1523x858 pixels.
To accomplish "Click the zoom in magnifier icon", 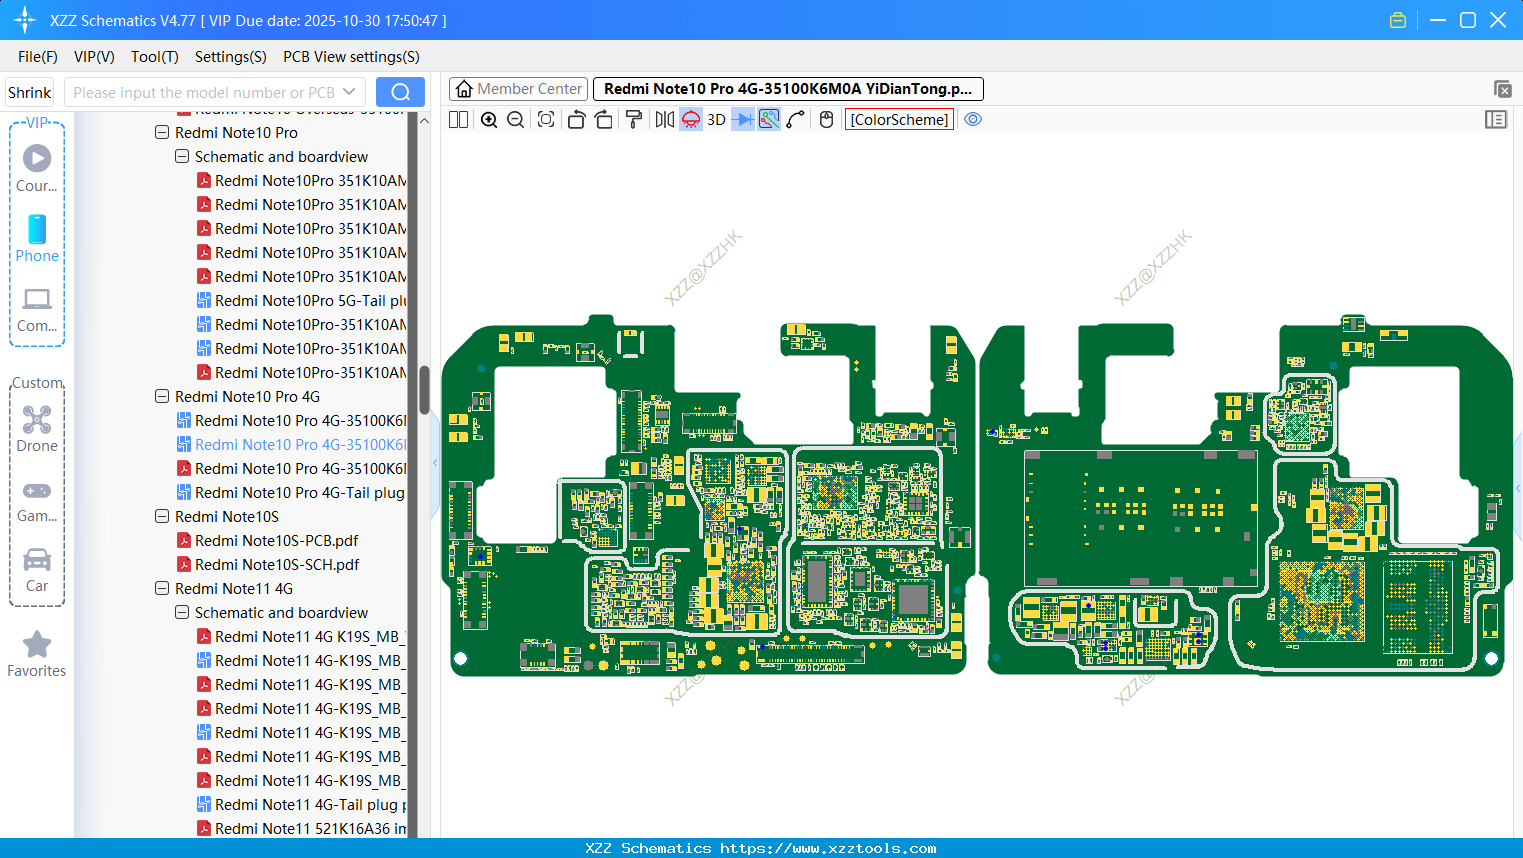I will coord(489,120).
